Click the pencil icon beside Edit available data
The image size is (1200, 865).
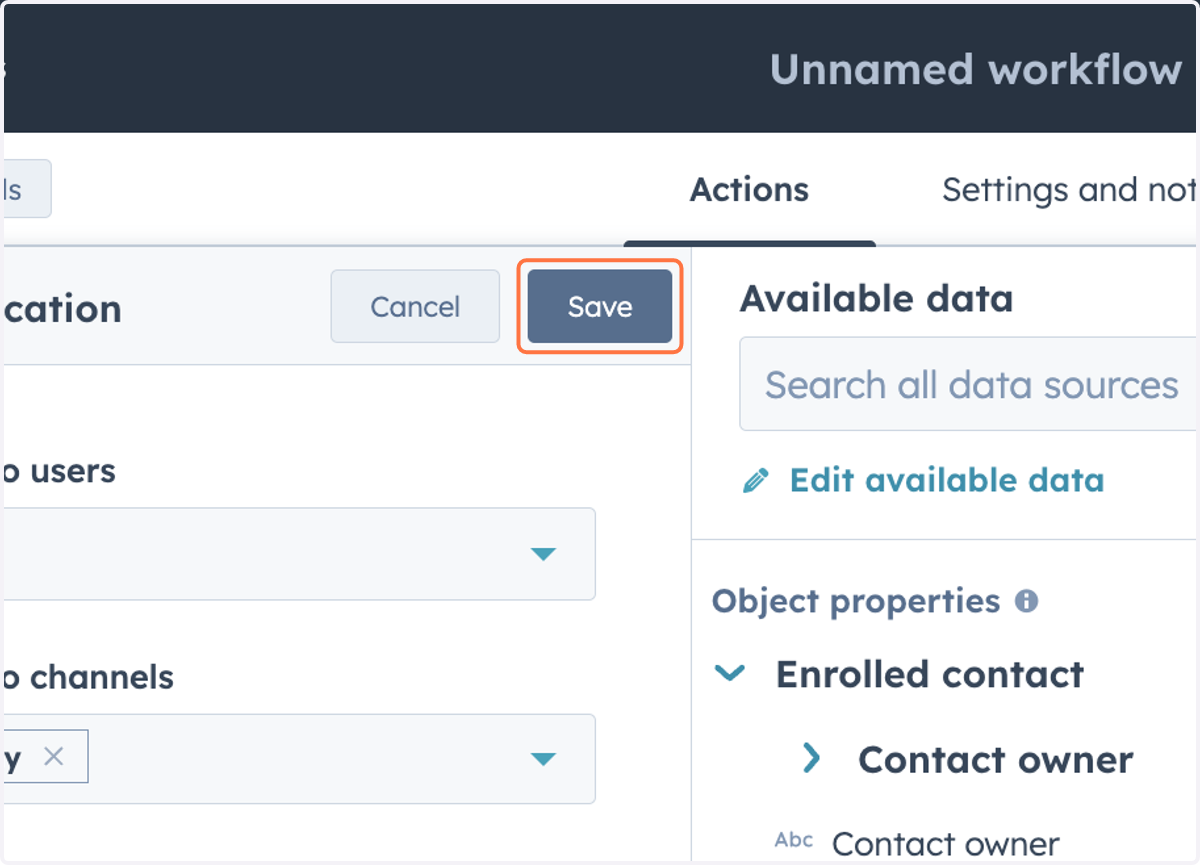756,481
